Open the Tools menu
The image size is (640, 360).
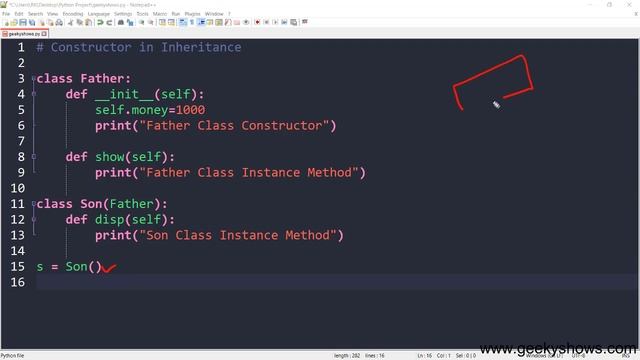[142, 14]
